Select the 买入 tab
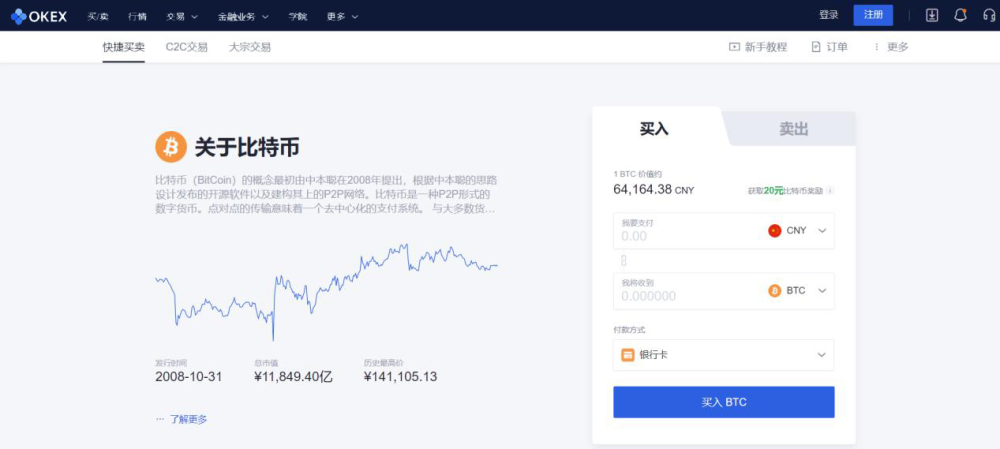Screen dimensions: 1000x449 [656, 128]
